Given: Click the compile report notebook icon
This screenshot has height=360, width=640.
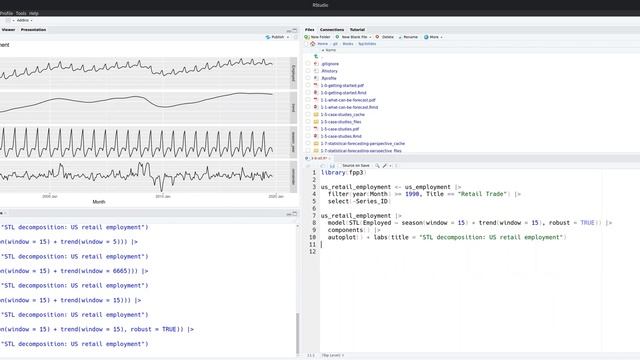Looking at the screenshot, I should 397,166.
